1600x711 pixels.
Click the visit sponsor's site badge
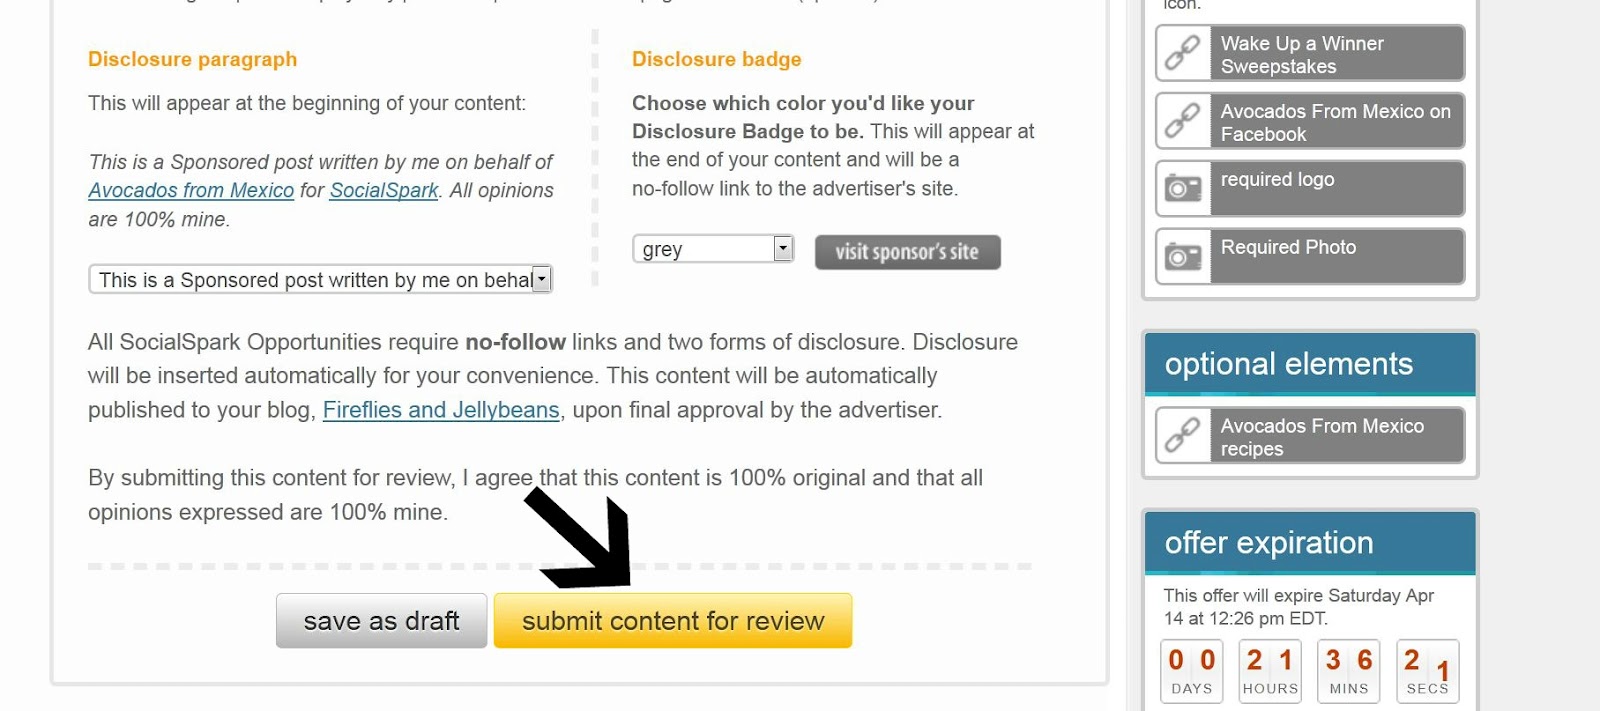[907, 252]
